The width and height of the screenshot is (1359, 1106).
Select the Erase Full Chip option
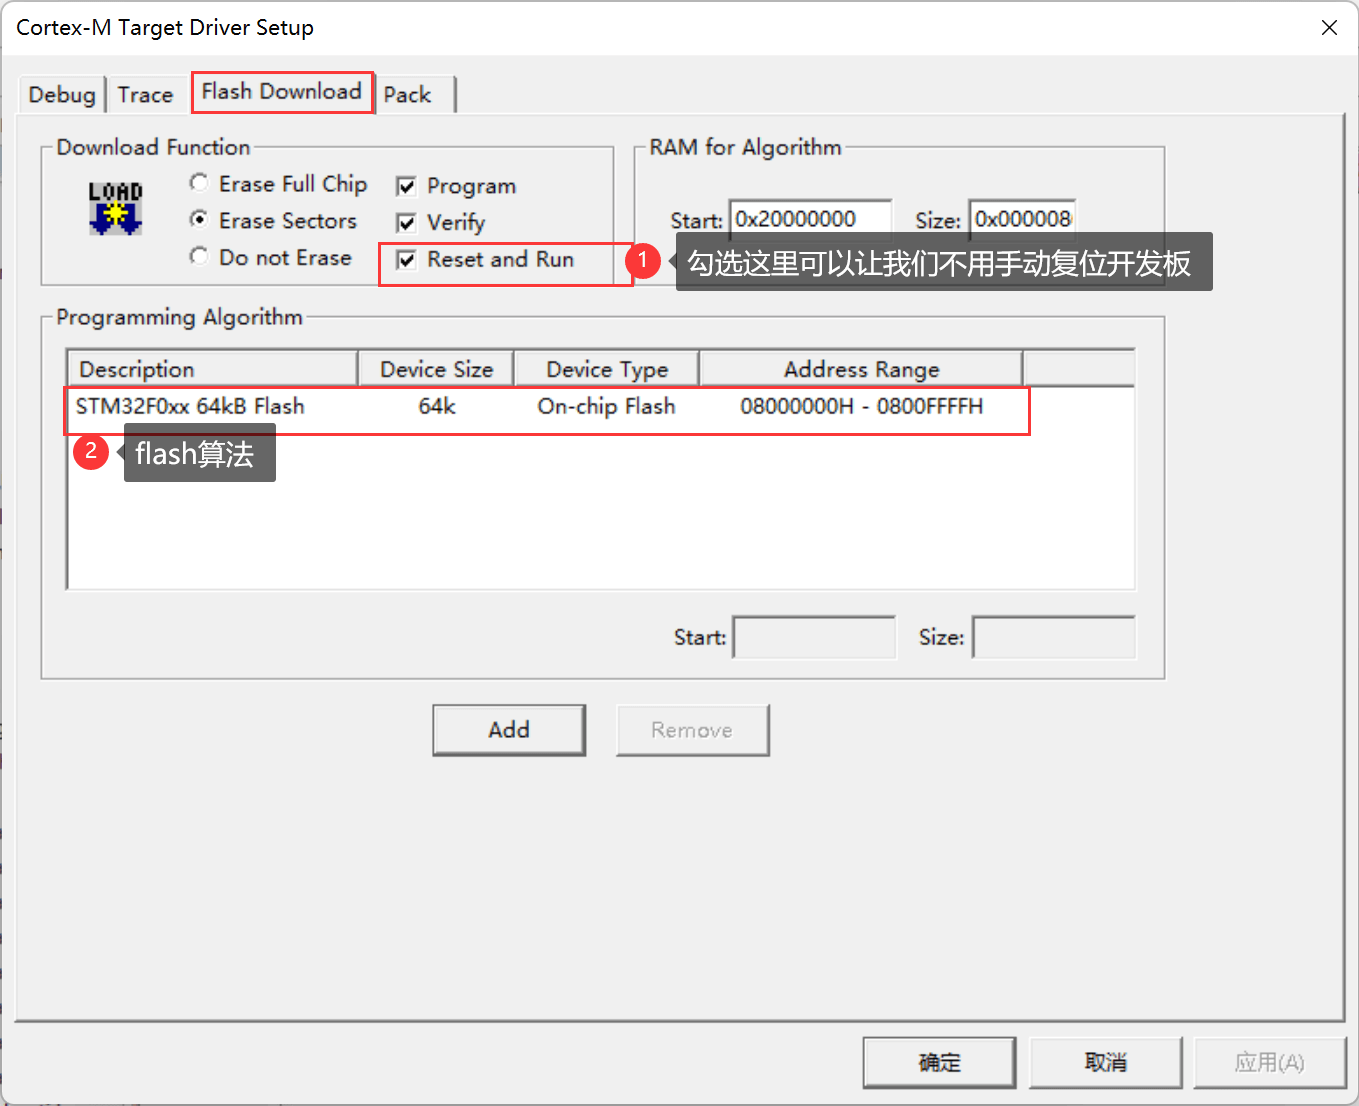click(200, 183)
